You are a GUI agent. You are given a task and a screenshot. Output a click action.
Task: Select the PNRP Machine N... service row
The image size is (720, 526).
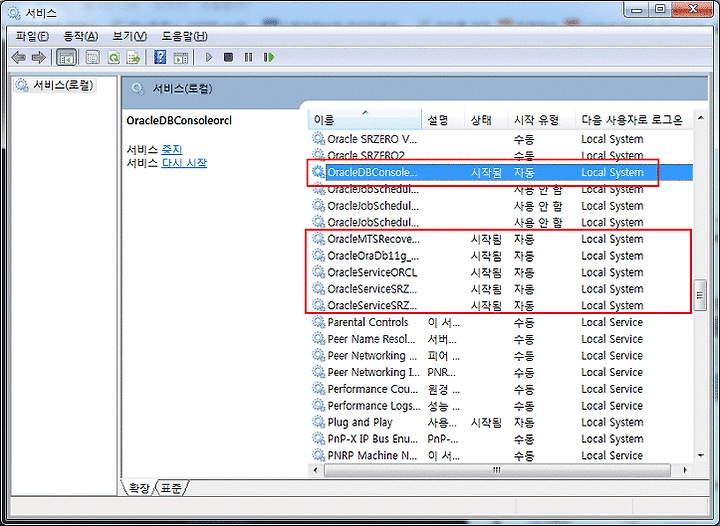pyautogui.click(x=501, y=455)
